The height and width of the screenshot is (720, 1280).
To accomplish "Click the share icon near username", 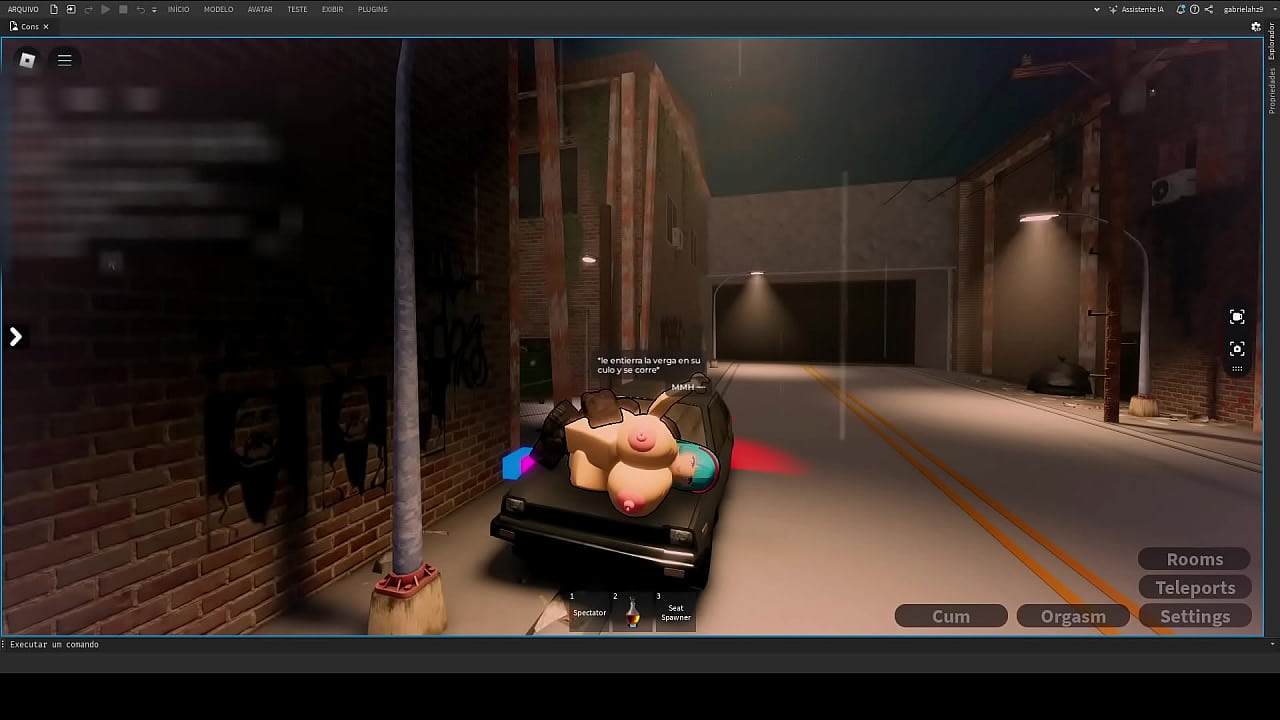I will [x=1208, y=9].
